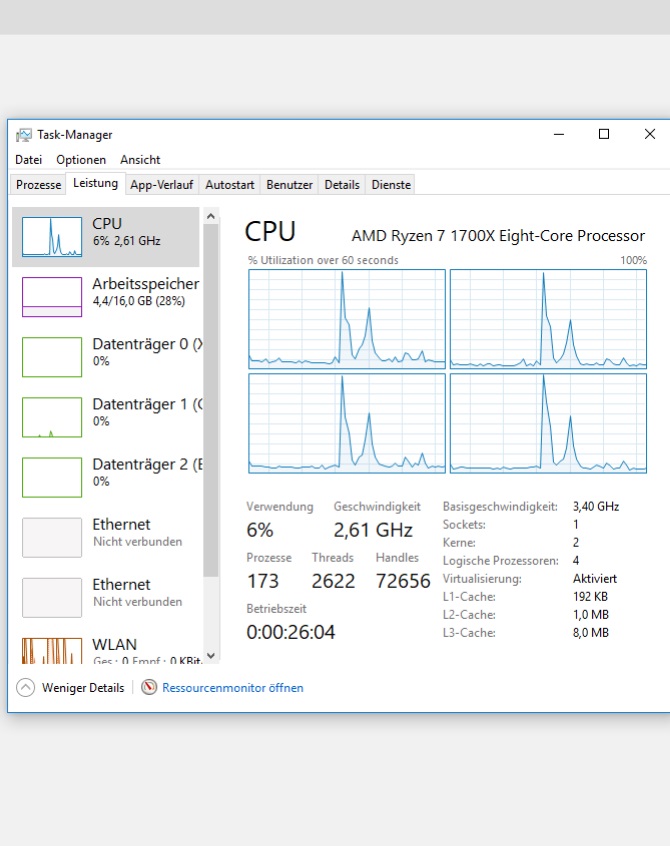This screenshot has height=846, width=670.
Task: Minimize the Task-Manager window
Action: click(559, 134)
